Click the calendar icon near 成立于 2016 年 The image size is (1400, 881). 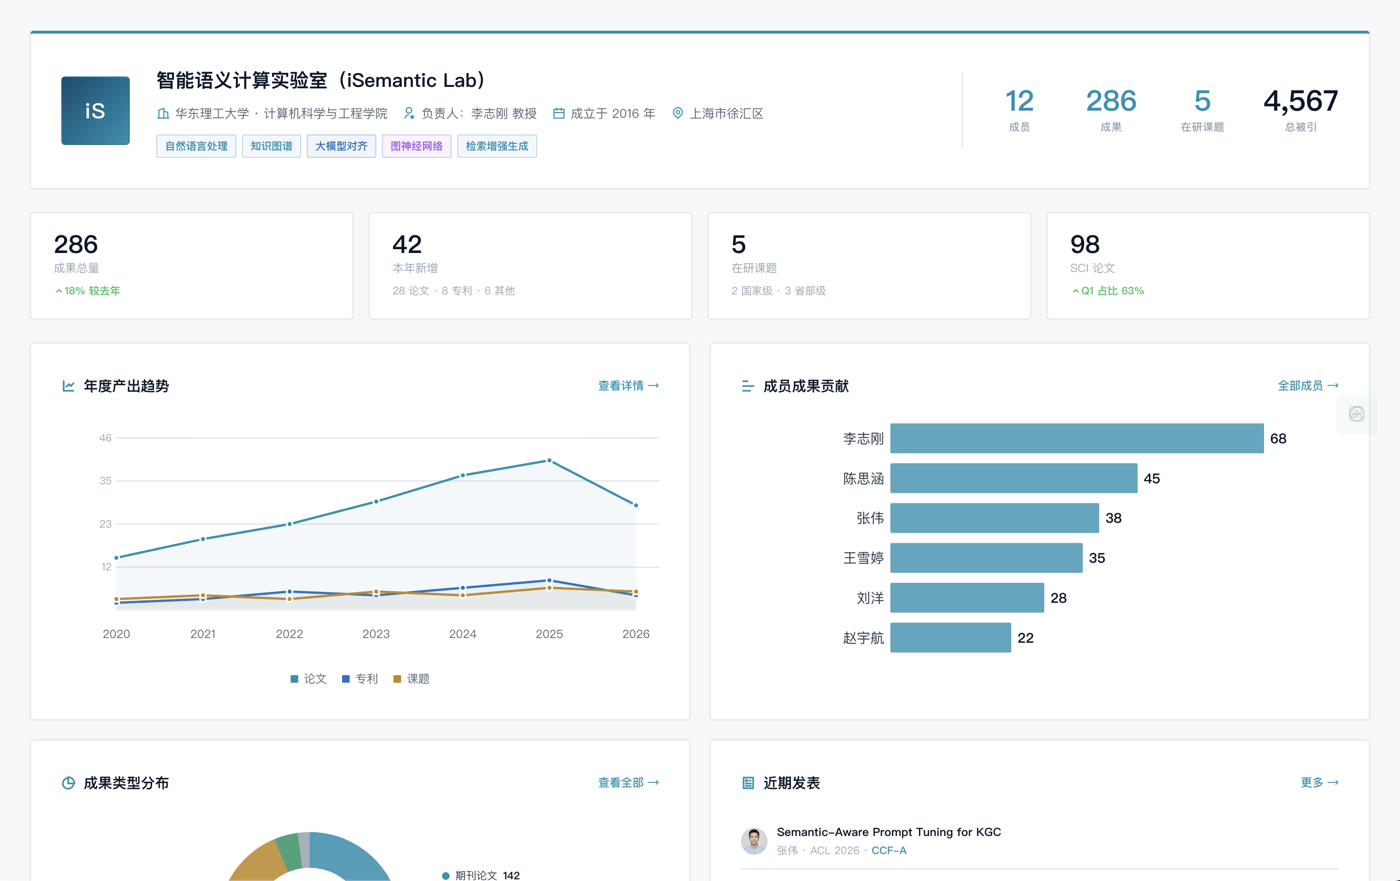[x=559, y=114]
